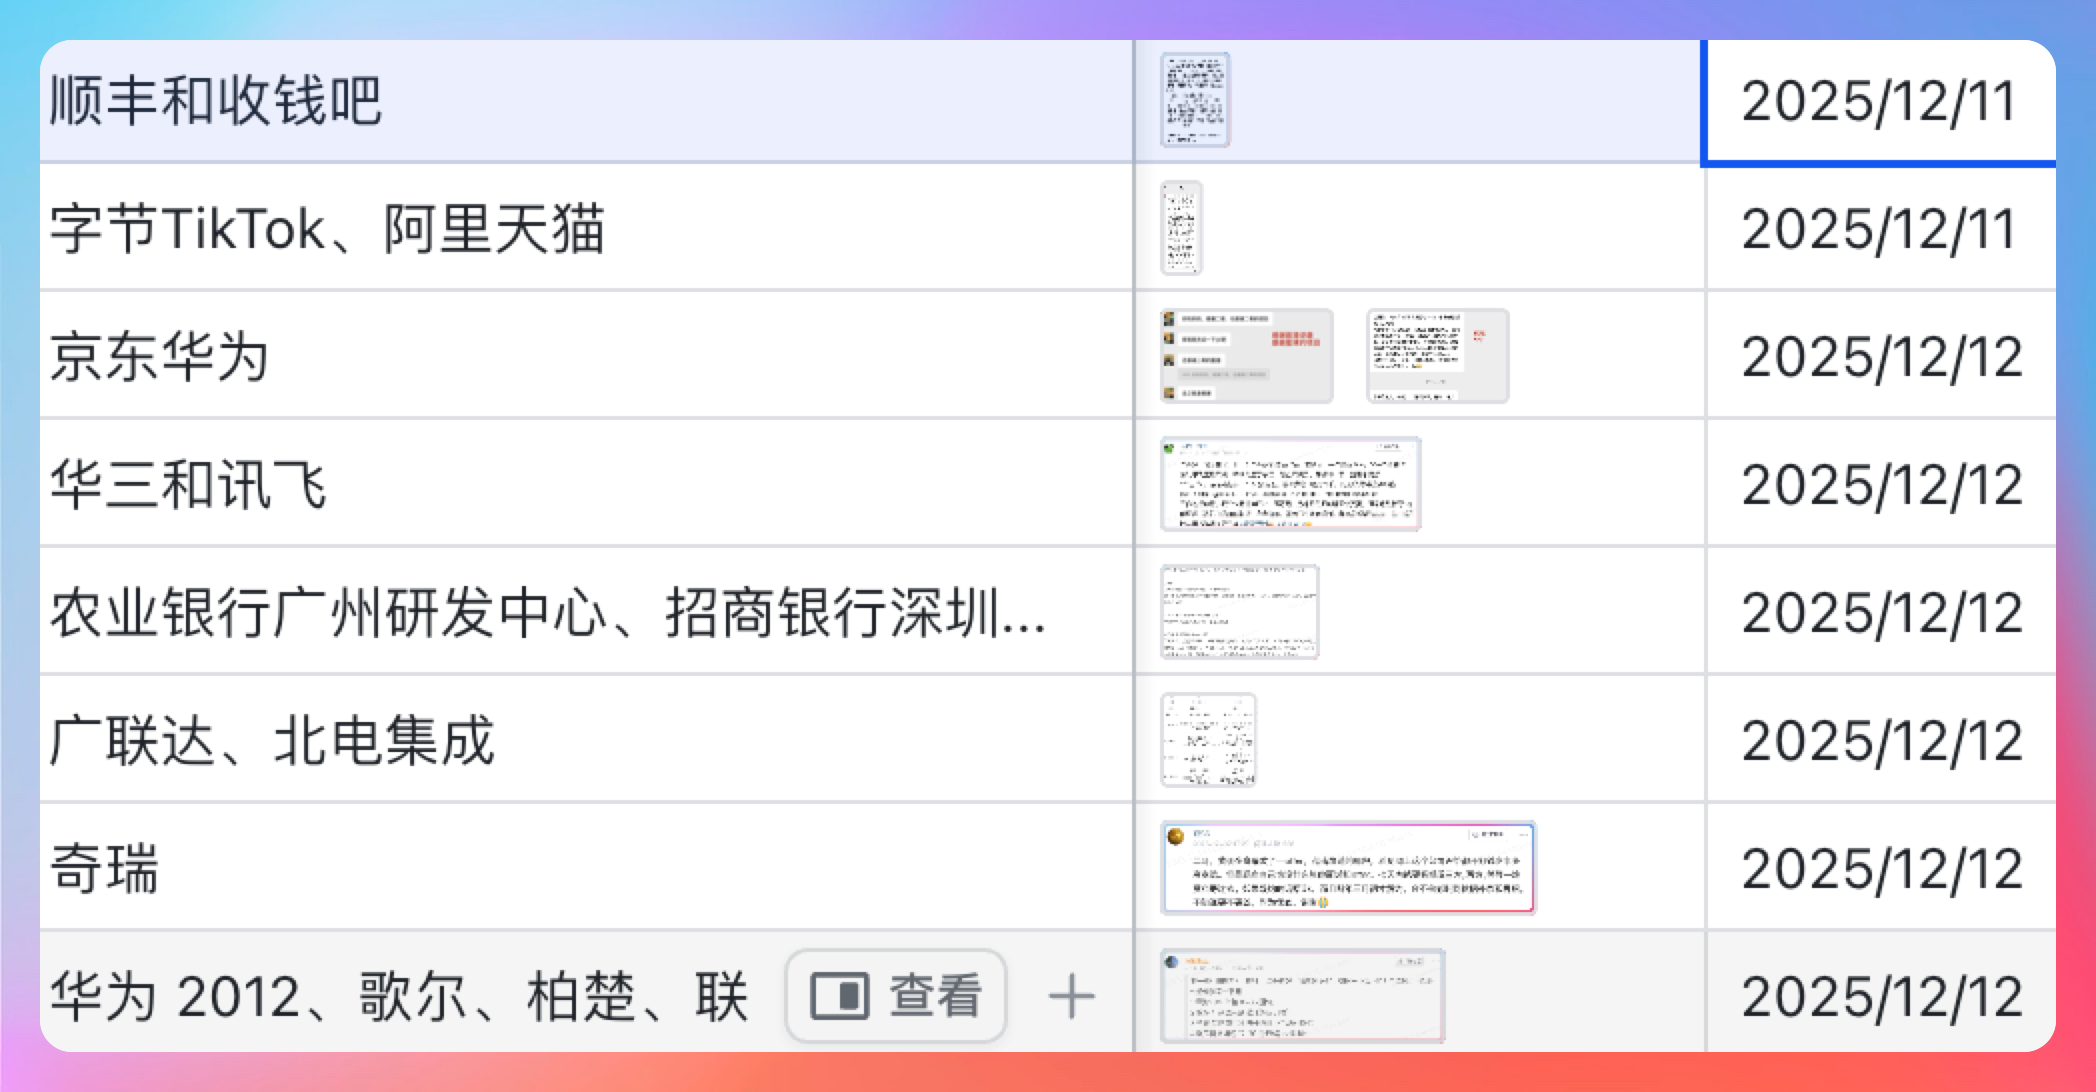2096x1092 pixels.
Task: Open thumbnail in 华为 2012、歌尔 row
Action: click(1302, 995)
